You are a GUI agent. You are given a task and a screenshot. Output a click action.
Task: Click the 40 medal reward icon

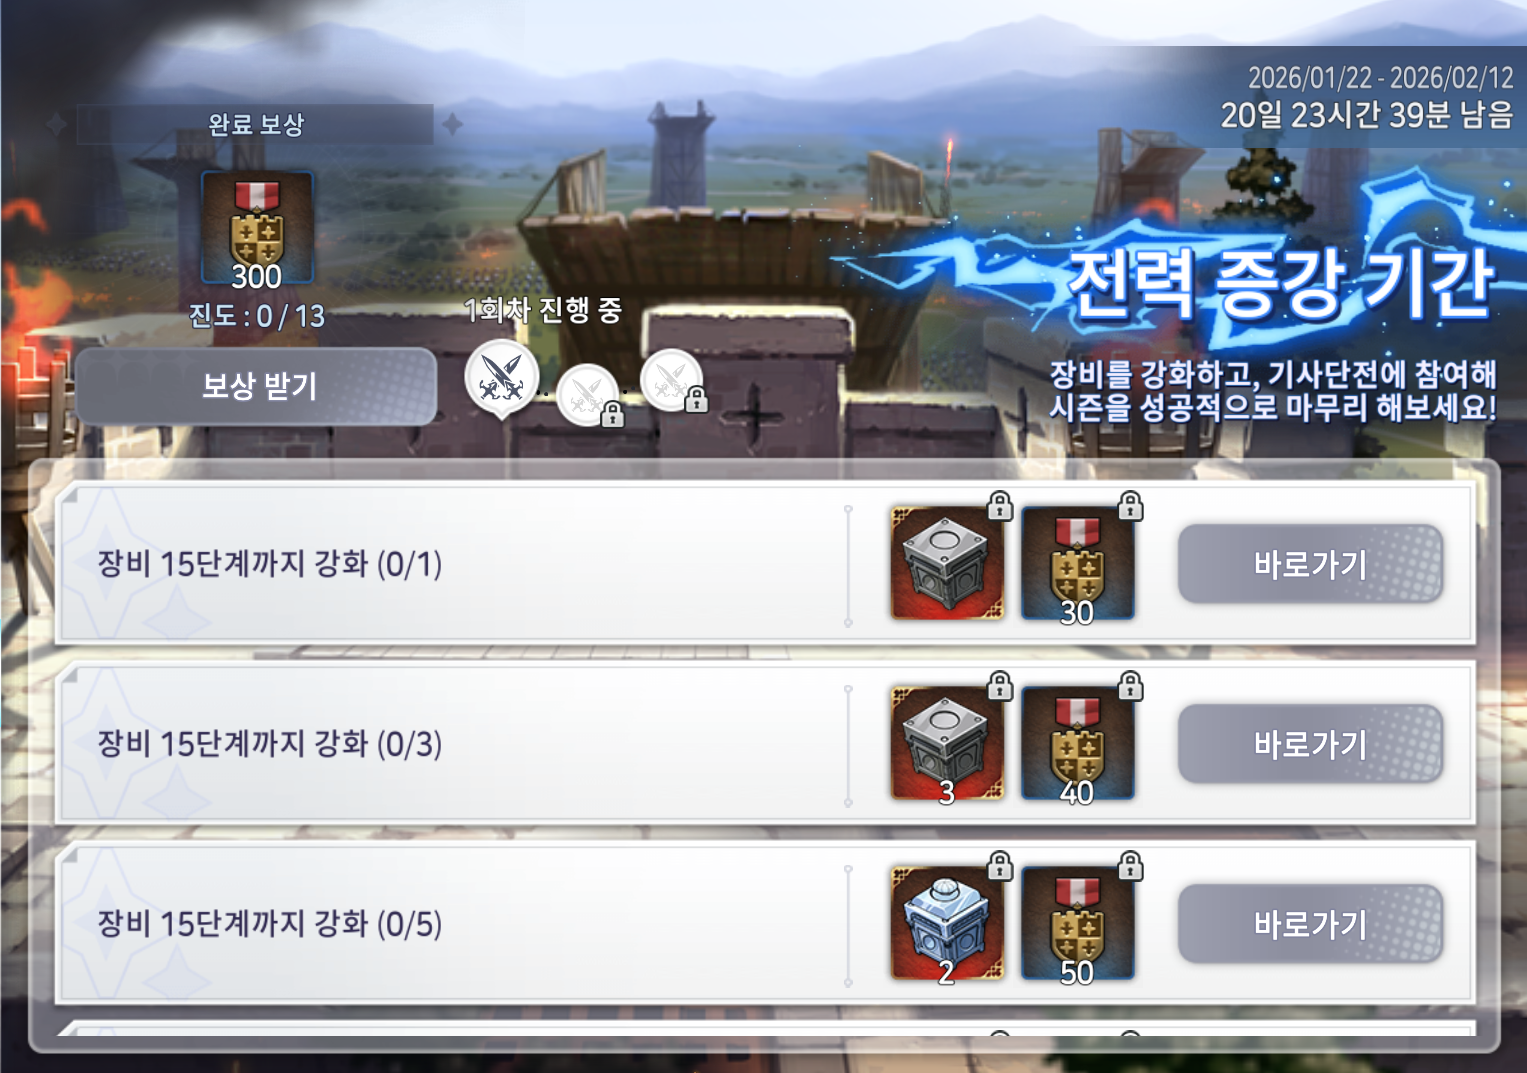[x=1077, y=743]
